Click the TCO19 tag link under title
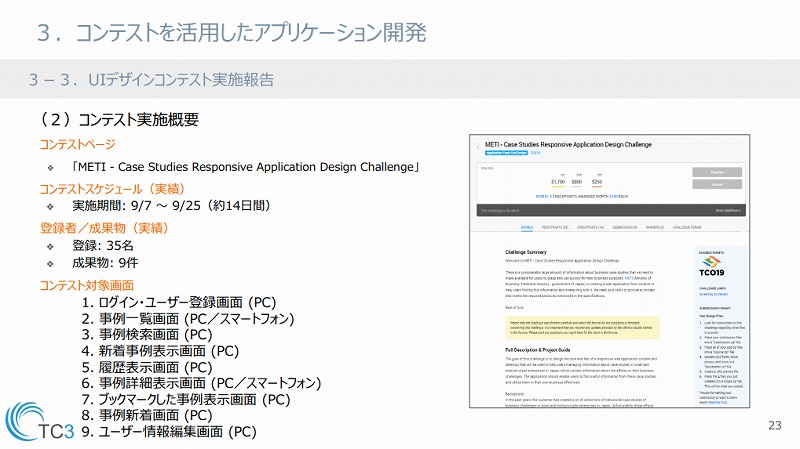Screen dimensions: 800x449 click(x=535, y=153)
